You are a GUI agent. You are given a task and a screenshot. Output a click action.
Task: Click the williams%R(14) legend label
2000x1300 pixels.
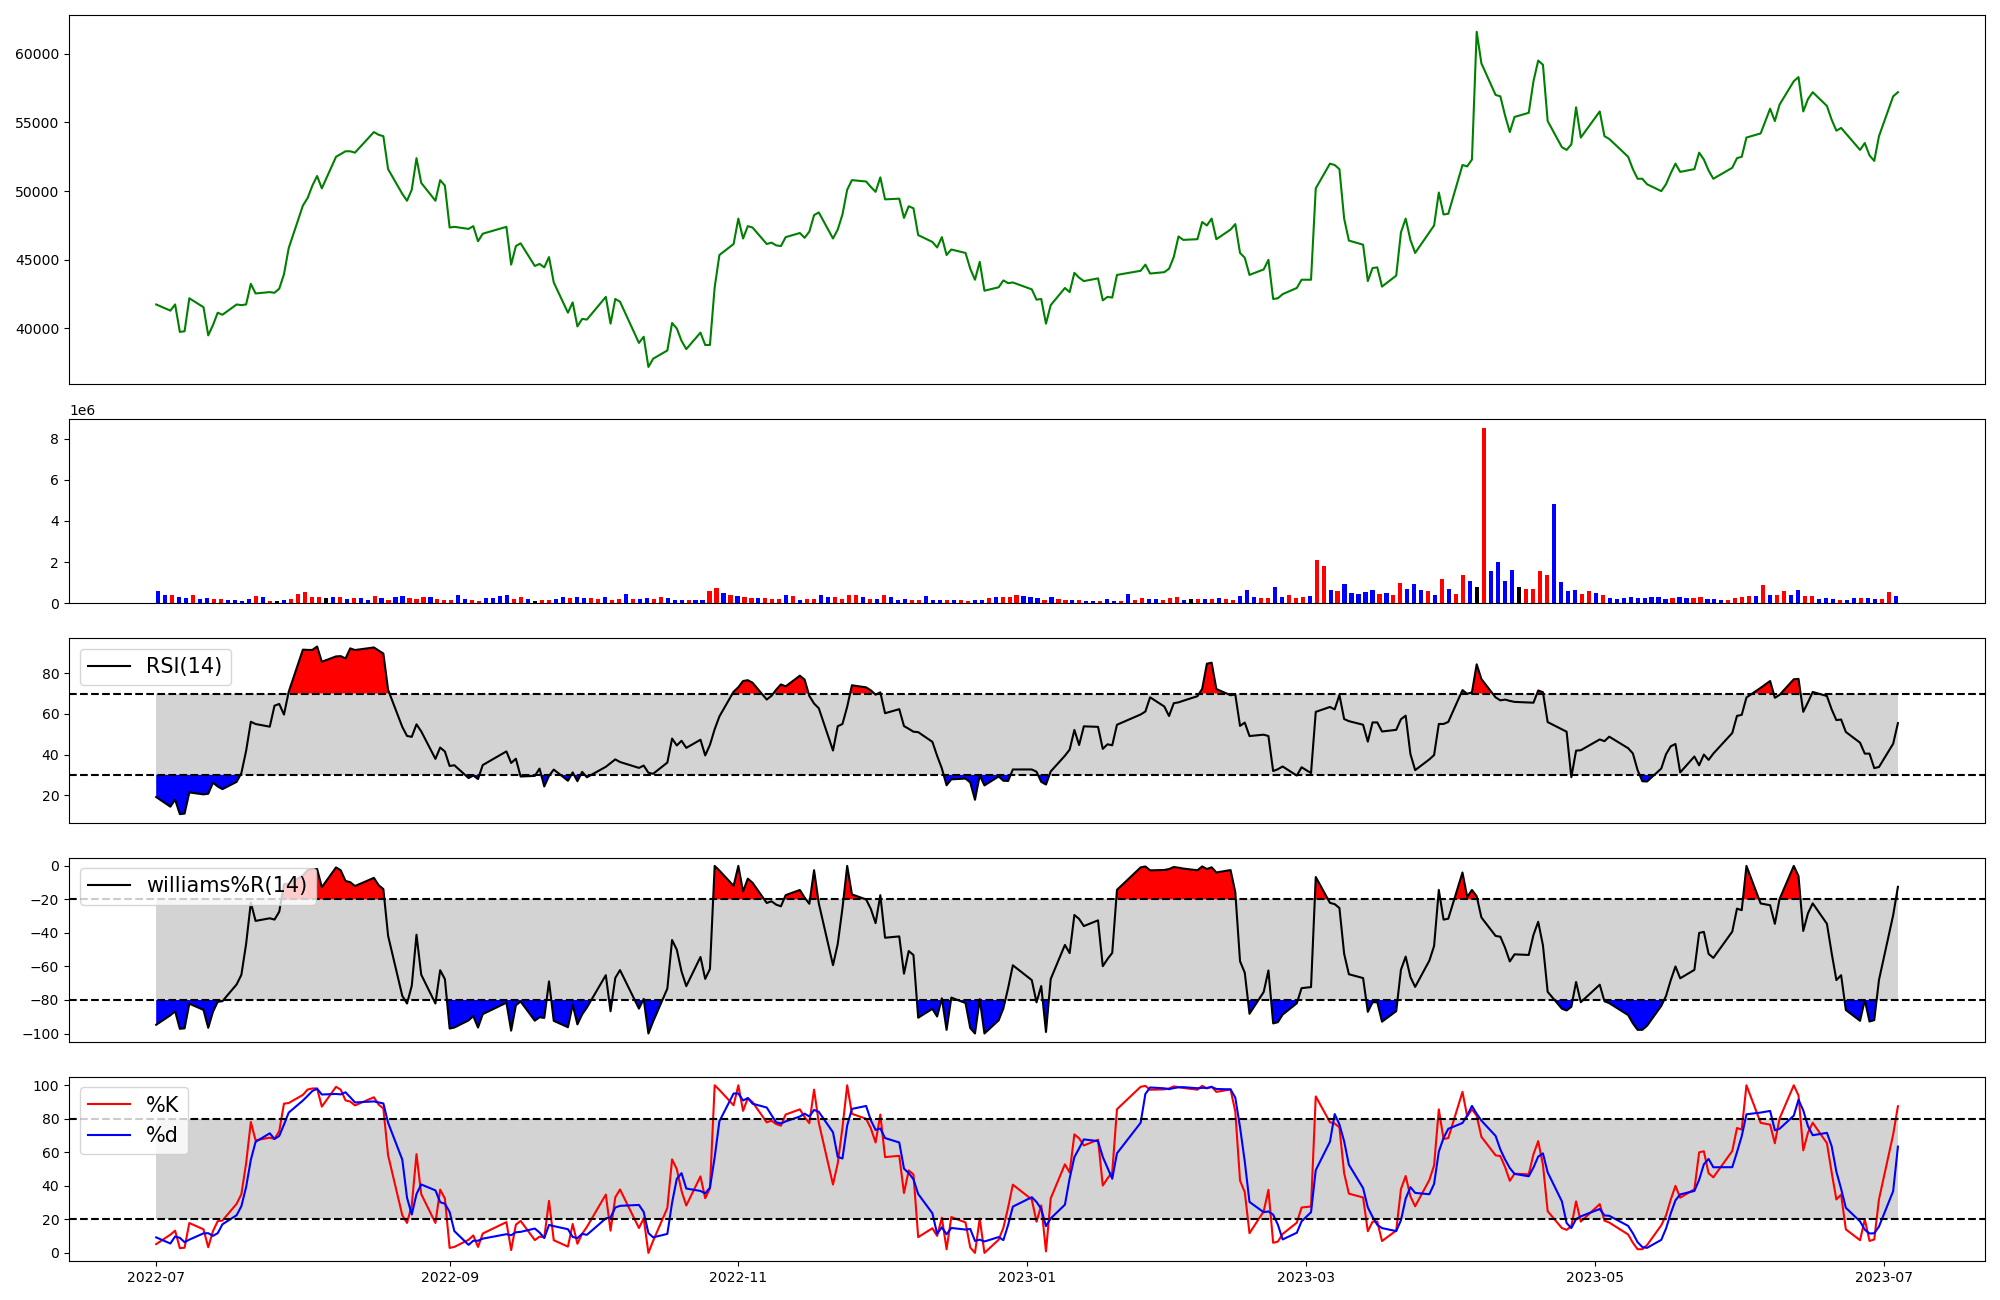(x=226, y=885)
